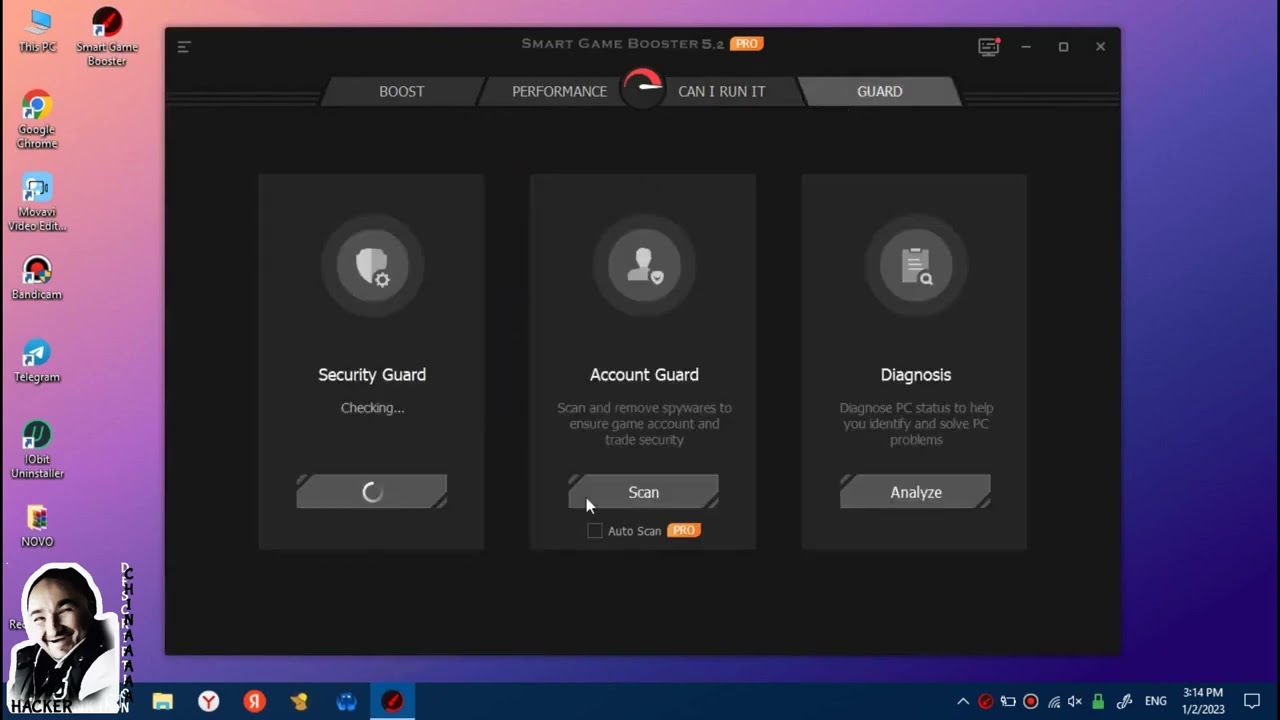Click the Diagnosis description text
This screenshot has height=720, width=1280.
tap(916, 424)
